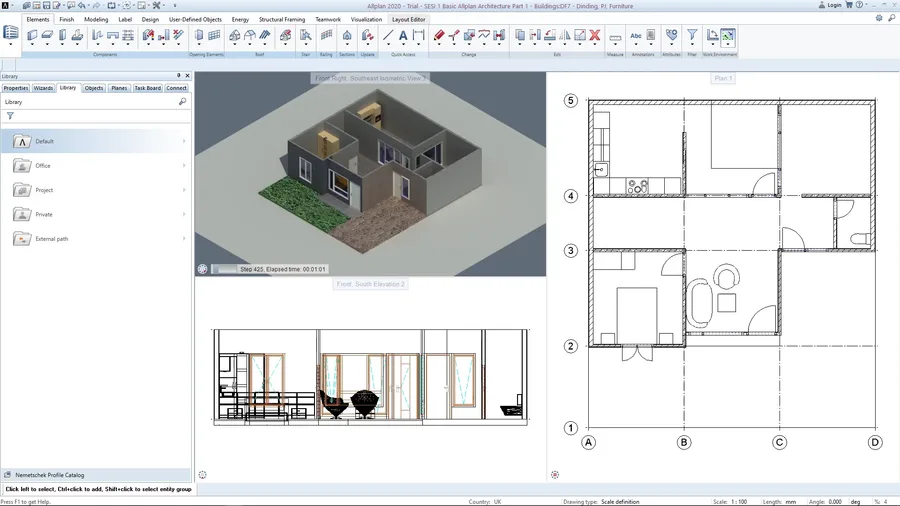Select the Door opening tool
This screenshot has height=506, width=900.
point(199,36)
